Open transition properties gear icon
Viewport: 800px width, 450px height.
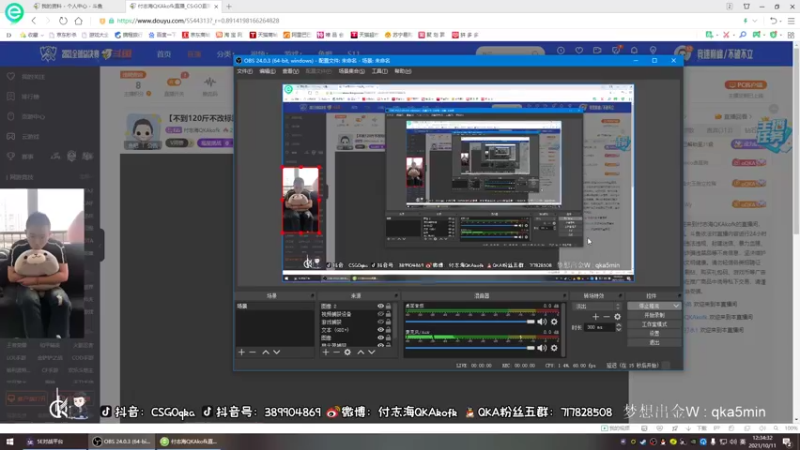[617, 317]
